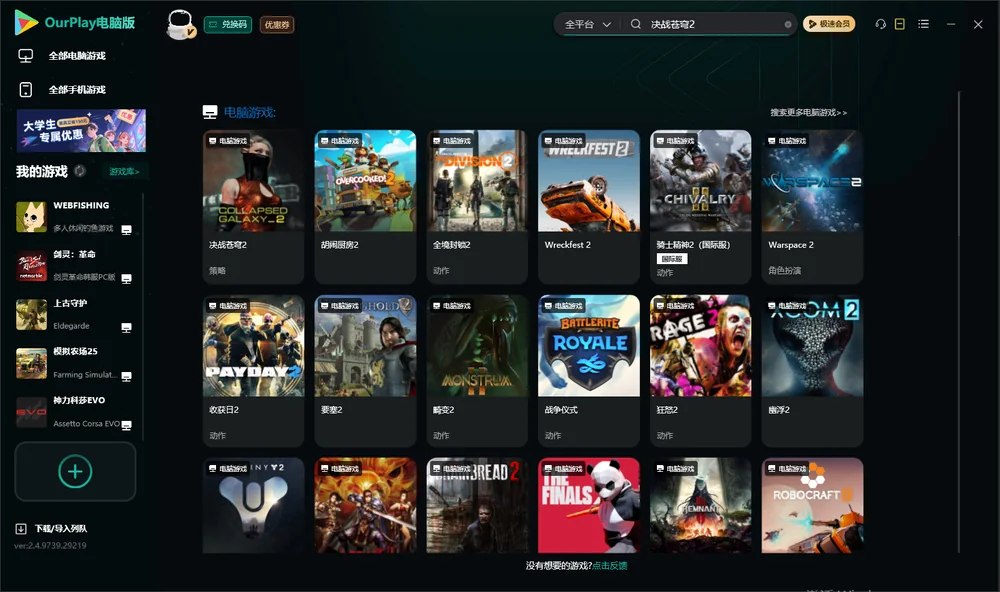The width and height of the screenshot is (1000, 592).
Task: Click search more PC games link
Action: click(808, 112)
